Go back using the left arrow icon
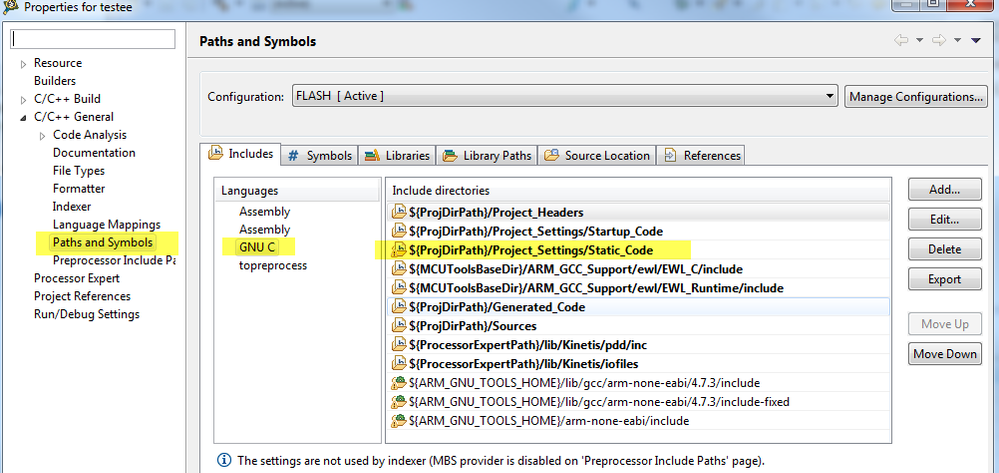999x473 pixels. (x=901, y=41)
